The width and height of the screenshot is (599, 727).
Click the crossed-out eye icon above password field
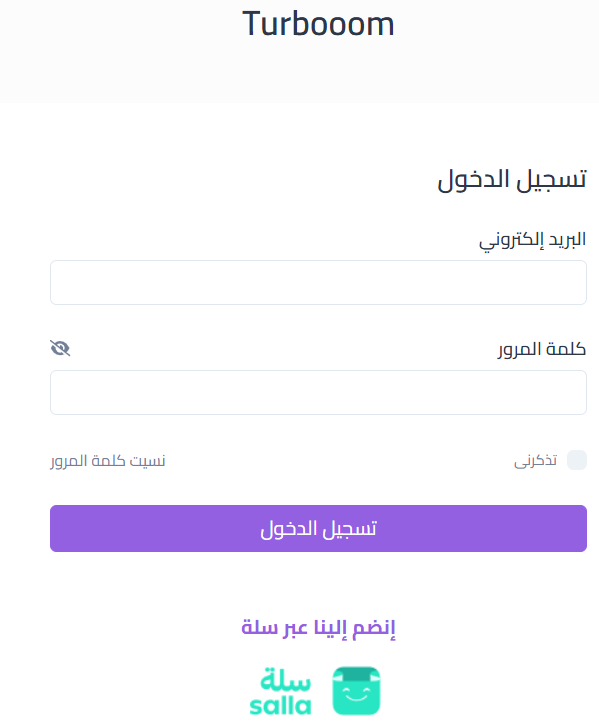(x=60, y=348)
